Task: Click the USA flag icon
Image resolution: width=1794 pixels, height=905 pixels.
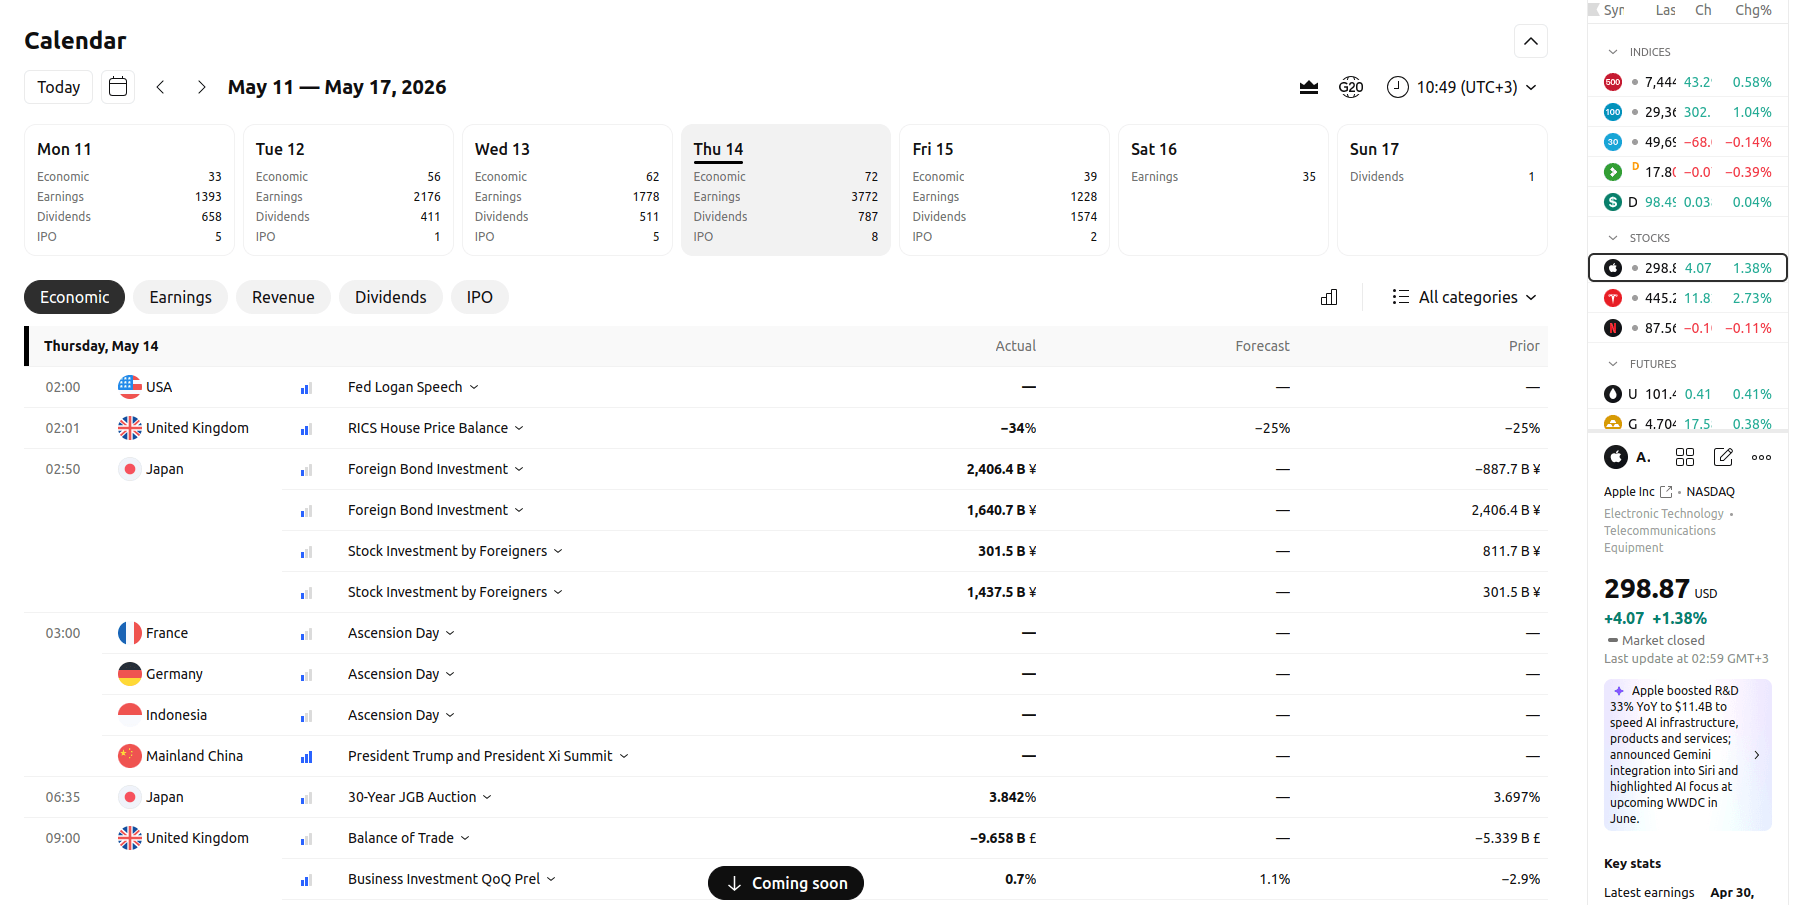Action: point(130,387)
